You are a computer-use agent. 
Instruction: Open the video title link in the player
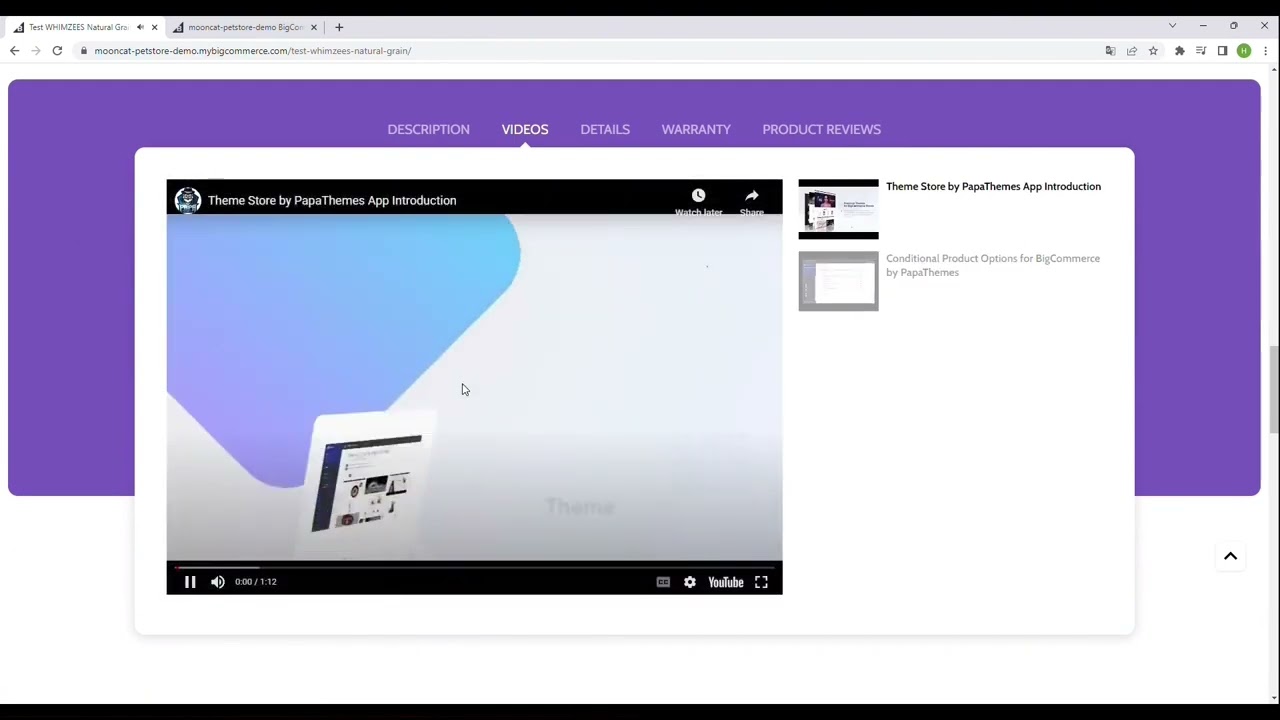click(x=332, y=200)
